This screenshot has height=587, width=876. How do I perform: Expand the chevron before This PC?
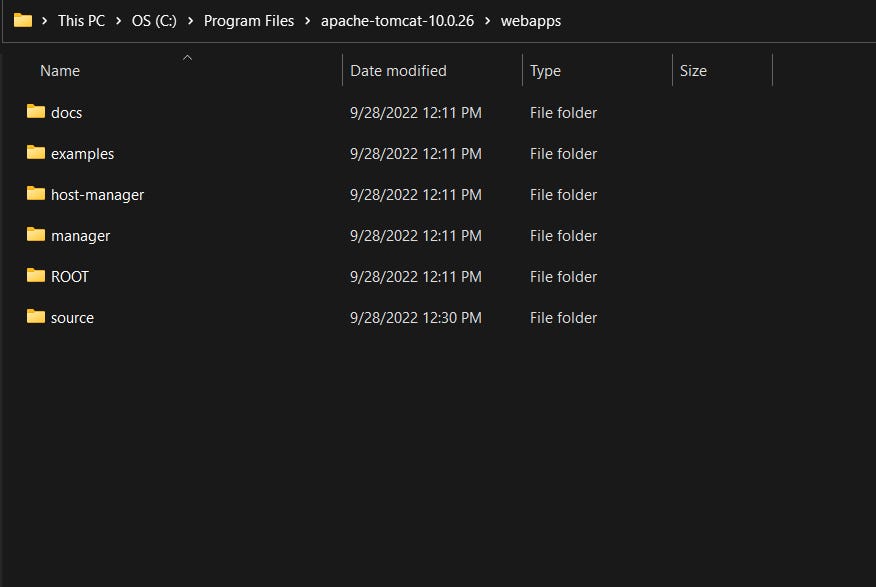click(45, 21)
